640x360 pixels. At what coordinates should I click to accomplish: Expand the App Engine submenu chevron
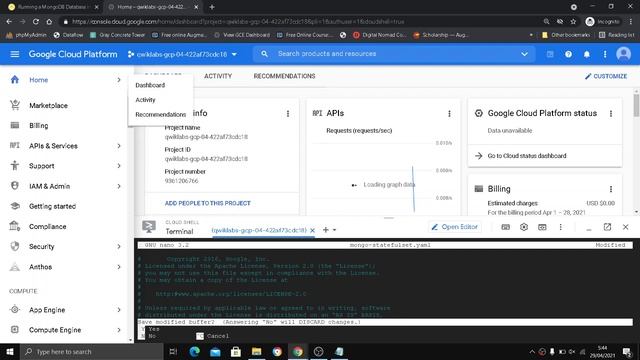click(119, 310)
